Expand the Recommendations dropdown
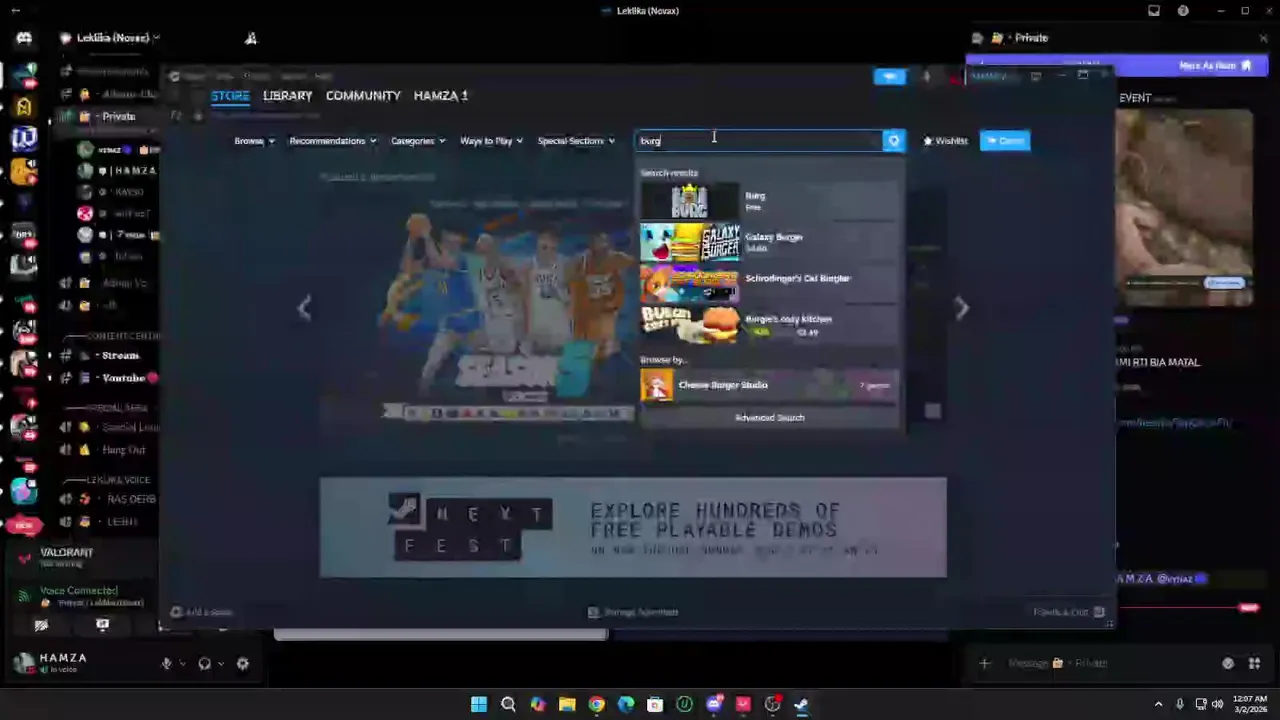Screen dimensions: 1280x720 click(x=332, y=141)
